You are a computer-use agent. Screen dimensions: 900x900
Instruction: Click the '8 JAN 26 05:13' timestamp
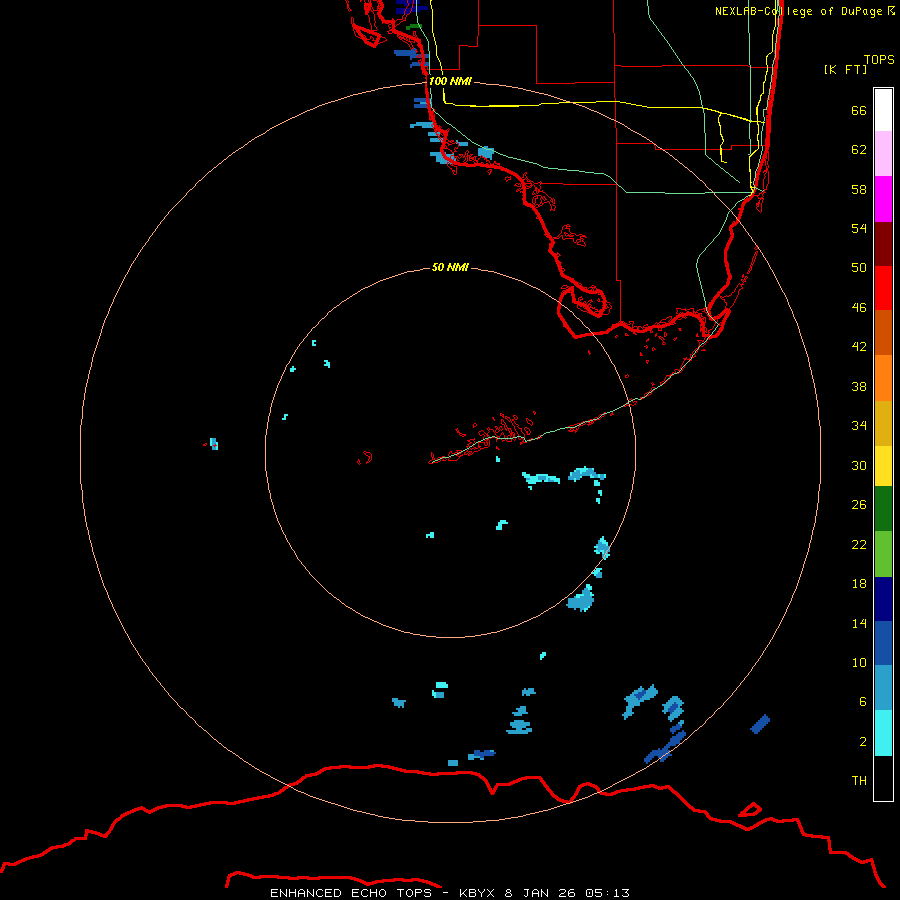pyautogui.click(x=567, y=893)
